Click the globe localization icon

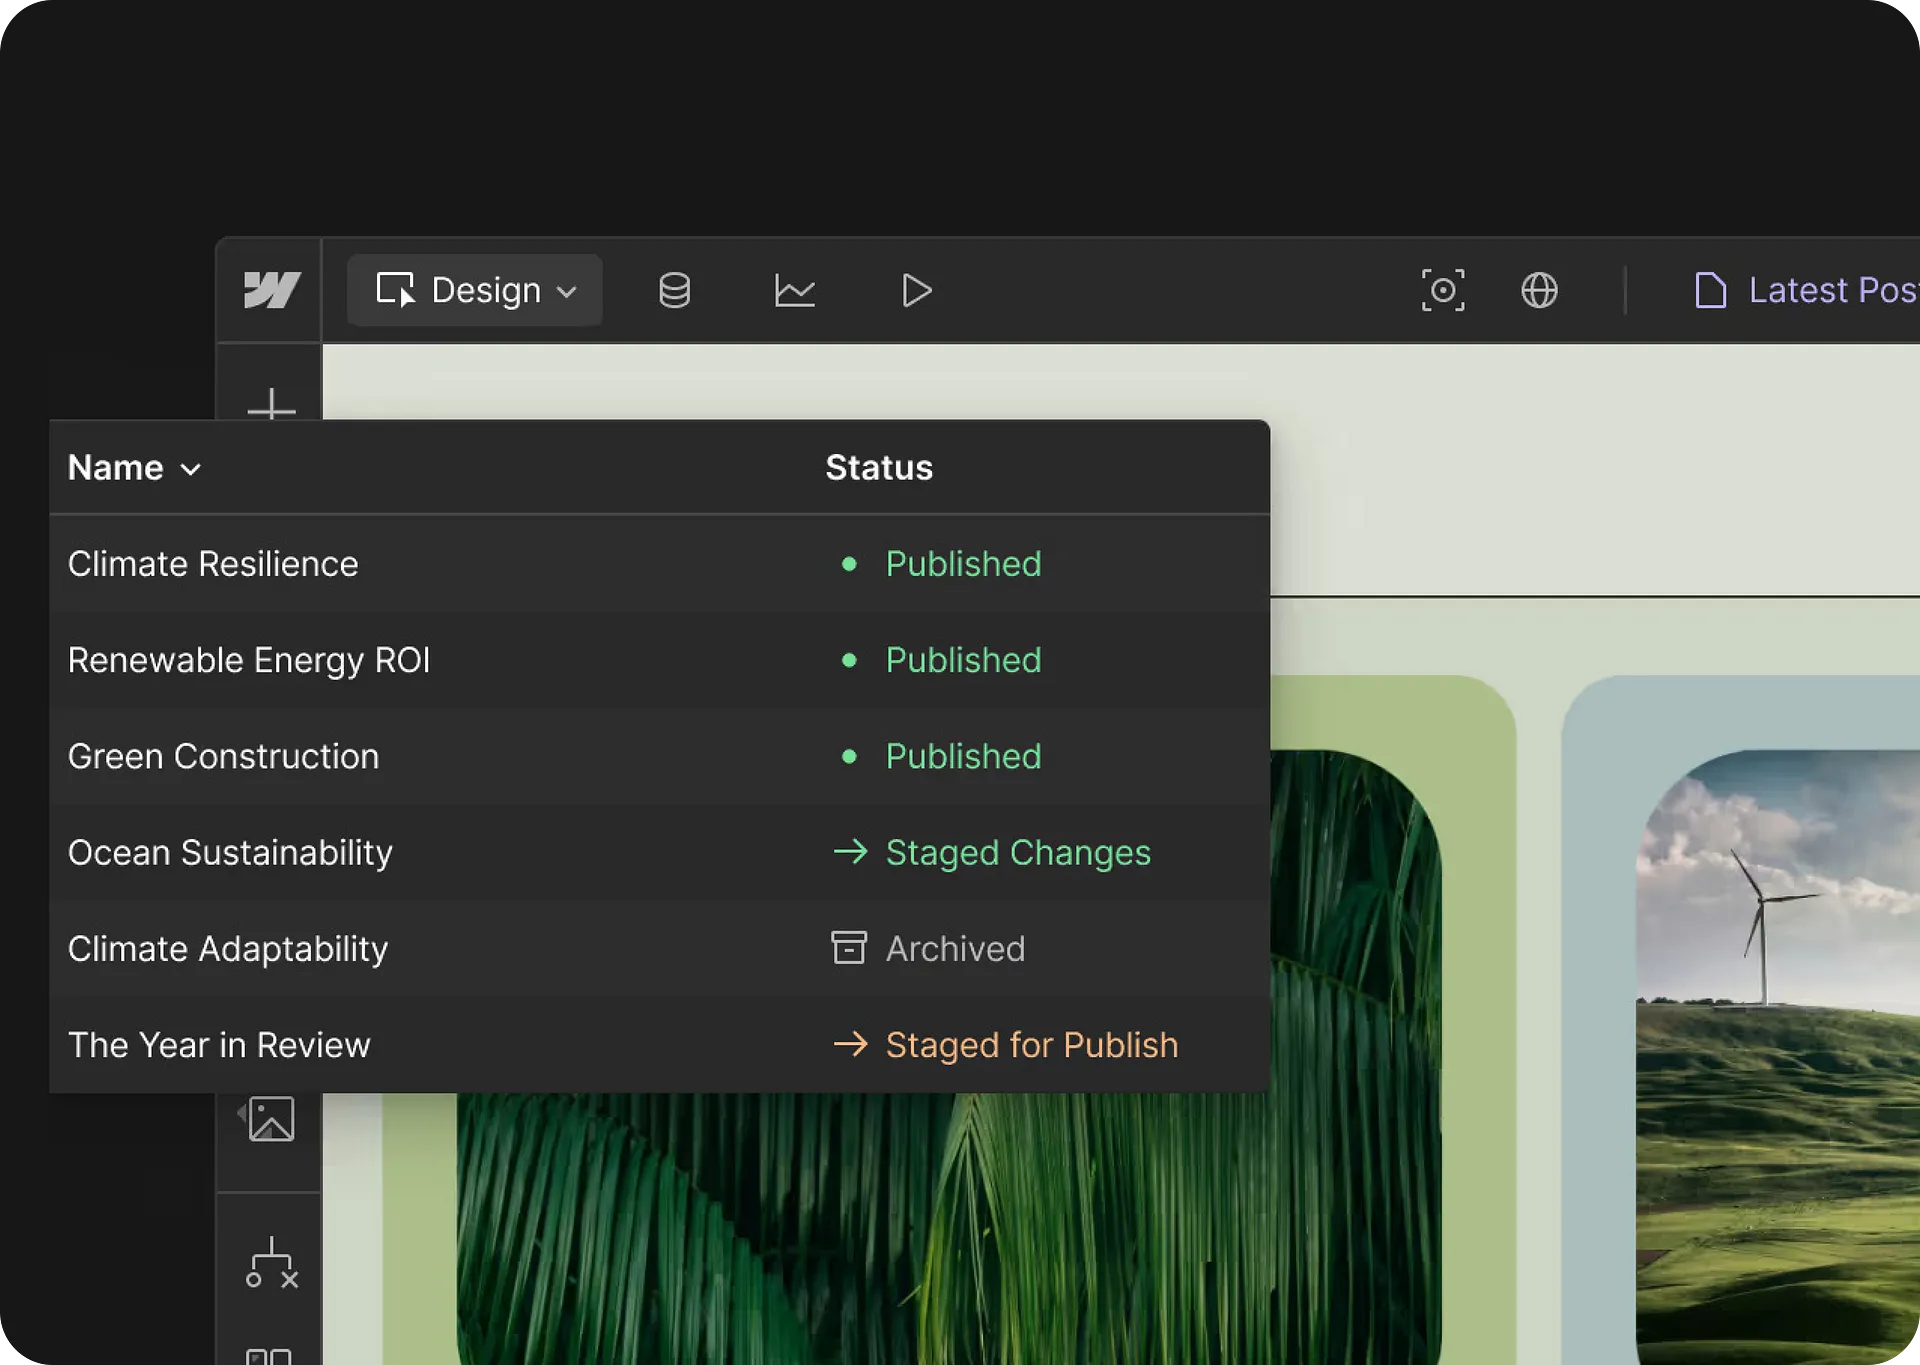pyautogui.click(x=1539, y=290)
